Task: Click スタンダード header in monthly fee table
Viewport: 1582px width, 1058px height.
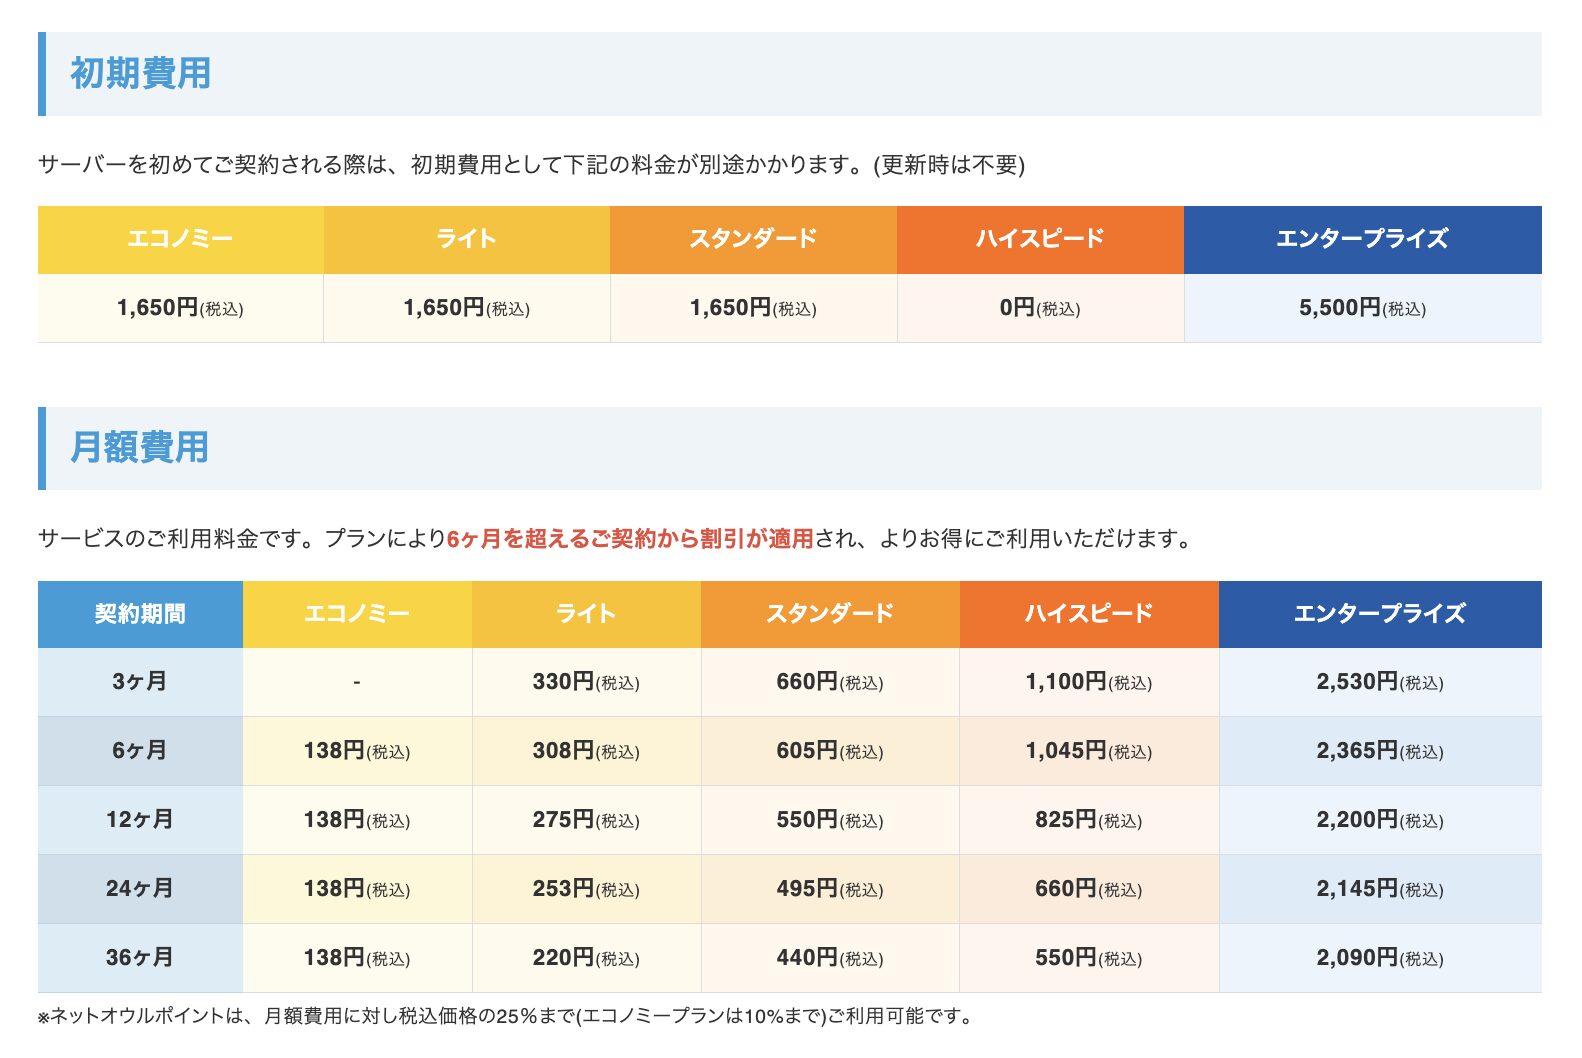Action: coord(829,614)
